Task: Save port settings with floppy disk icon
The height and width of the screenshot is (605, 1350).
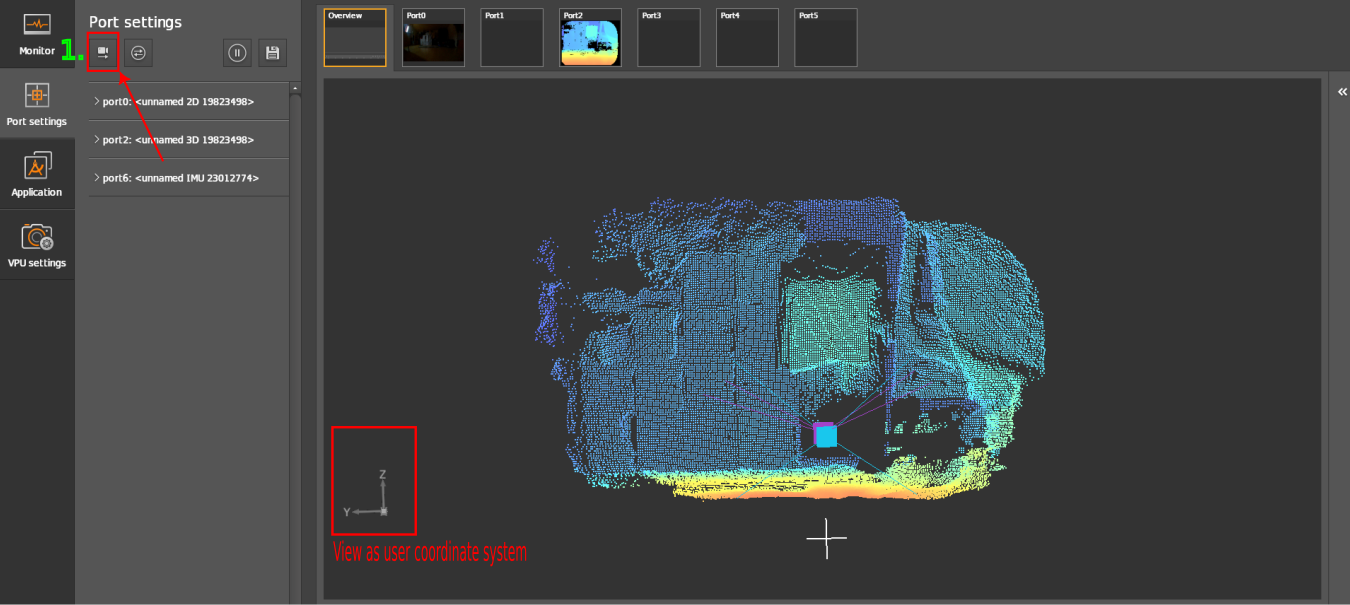Action: pyautogui.click(x=272, y=53)
